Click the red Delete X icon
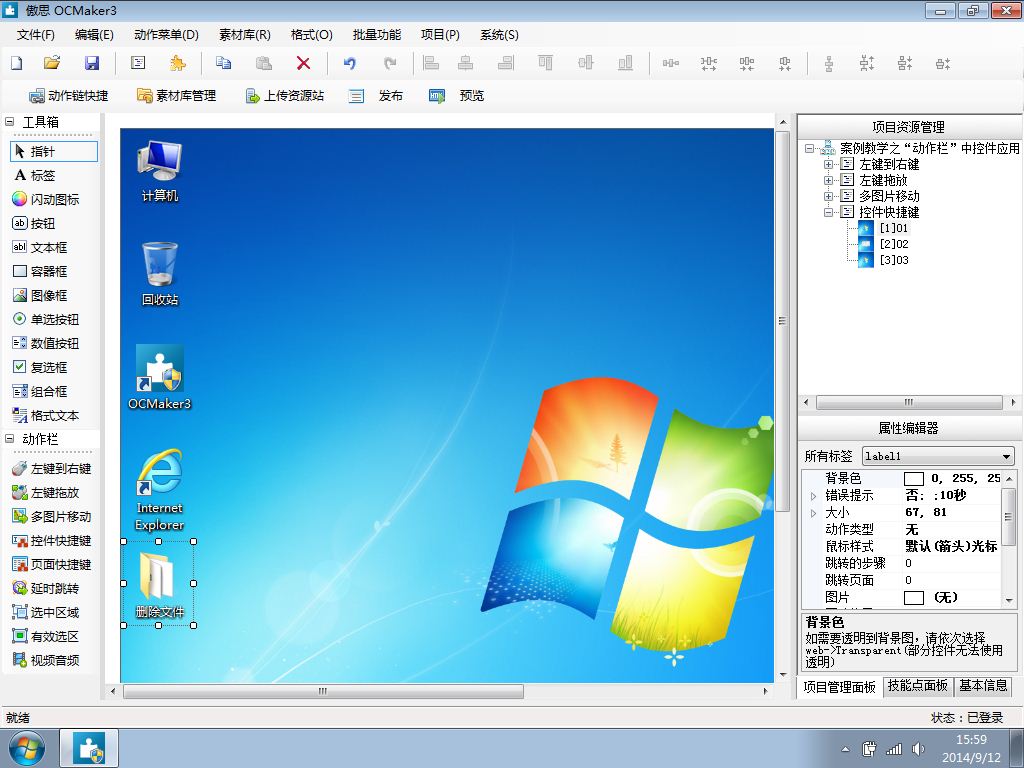Image resolution: width=1024 pixels, height=768 pixels. point(303,63)
